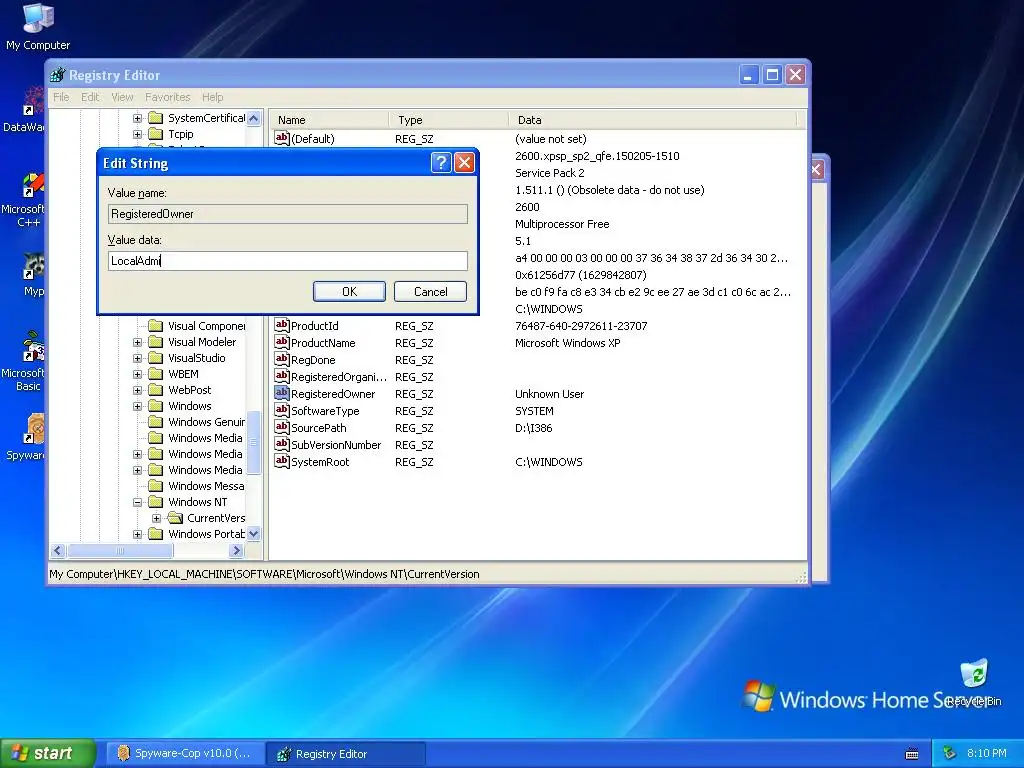
Task: Expand the WebPost tree node
Action: [x=137, y=391]
